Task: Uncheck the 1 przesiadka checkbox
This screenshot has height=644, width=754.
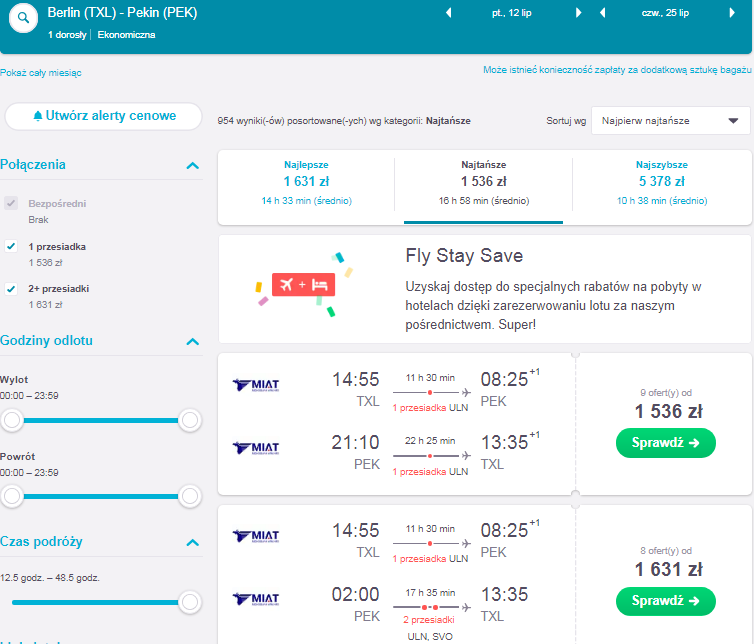Action: pyautogui.click(x=11, y=246)
